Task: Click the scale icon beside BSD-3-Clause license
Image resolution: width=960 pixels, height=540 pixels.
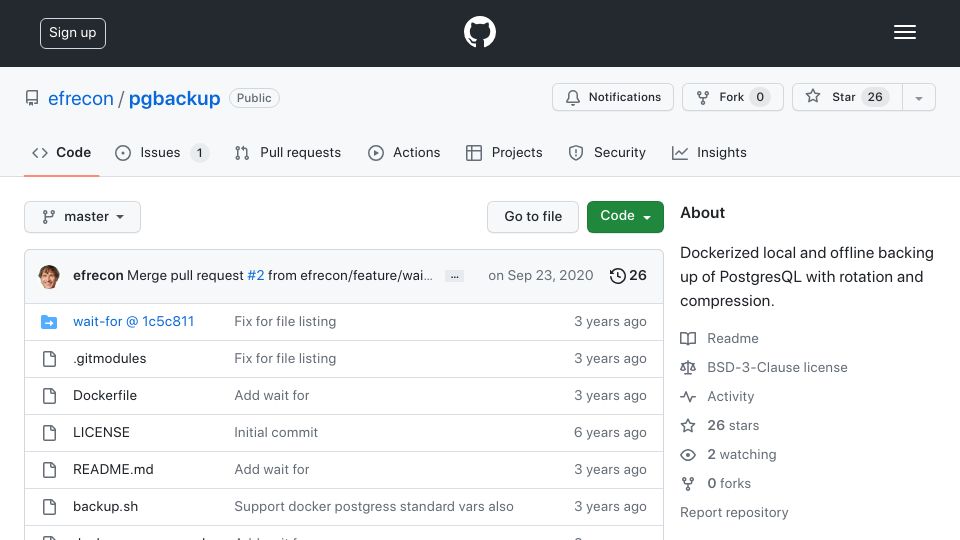Action: (688, 367)
